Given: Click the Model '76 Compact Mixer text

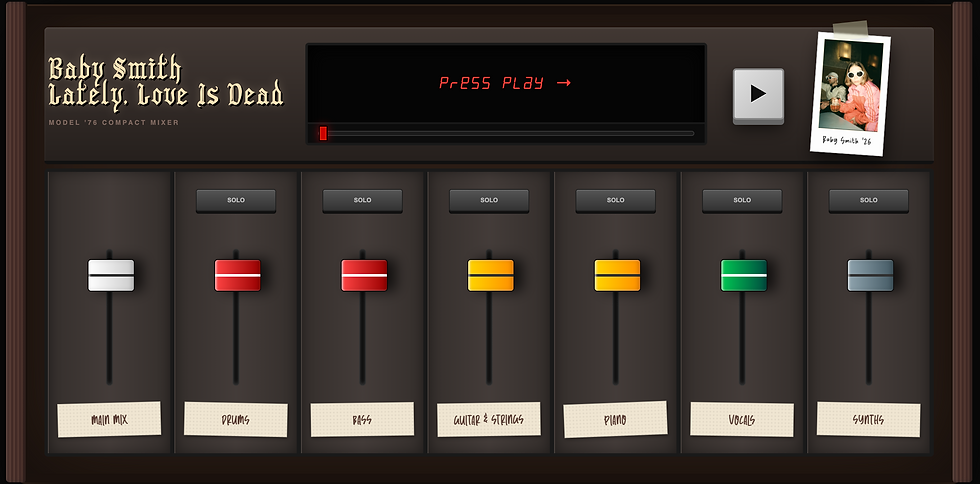Looking at the screenshot, I should pyautogui.click(x=114, y=123).
